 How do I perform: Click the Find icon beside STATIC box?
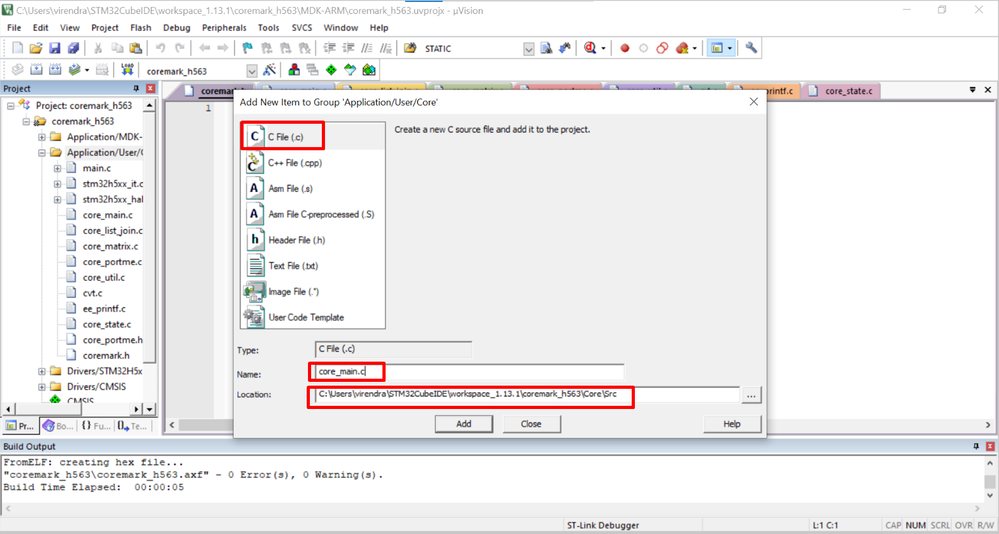click(x=546, y=48)
